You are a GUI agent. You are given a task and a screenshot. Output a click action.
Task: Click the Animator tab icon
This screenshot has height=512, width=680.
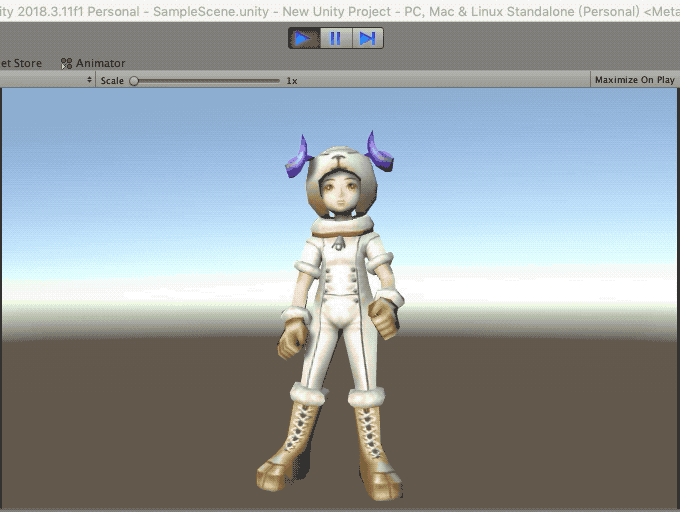pos(66,64)
